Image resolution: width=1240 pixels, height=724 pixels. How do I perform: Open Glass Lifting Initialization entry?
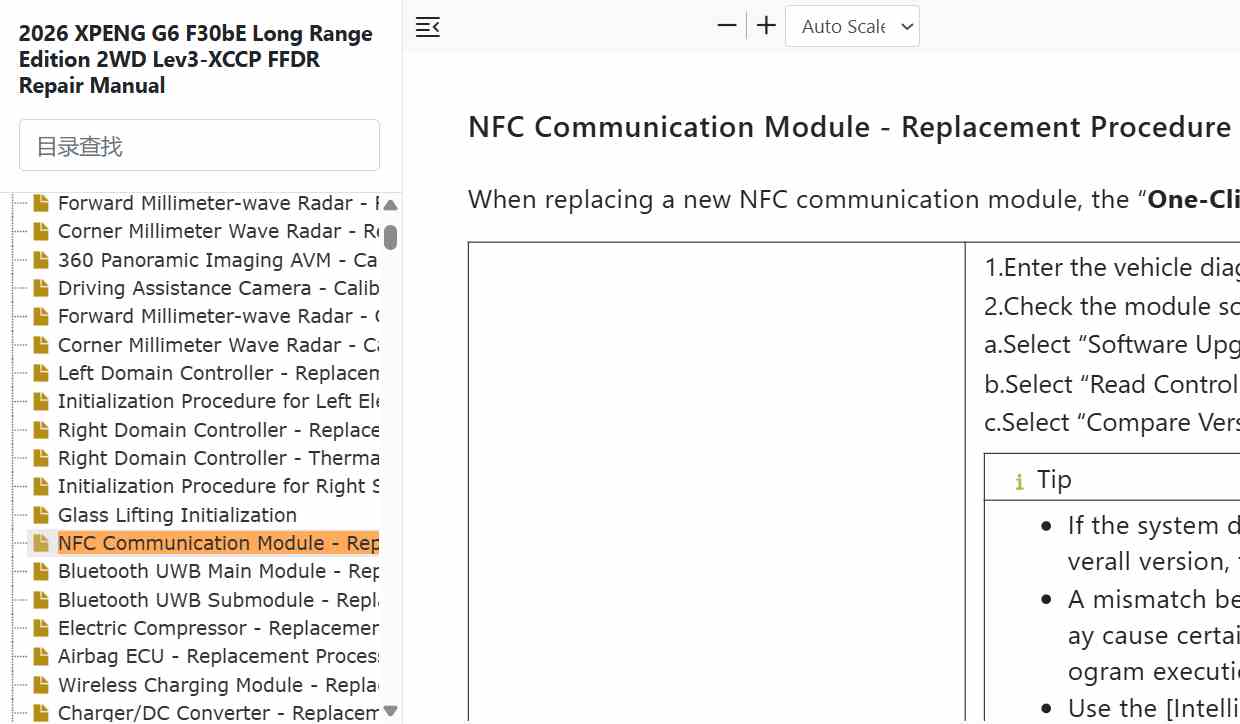pos(177,515)
